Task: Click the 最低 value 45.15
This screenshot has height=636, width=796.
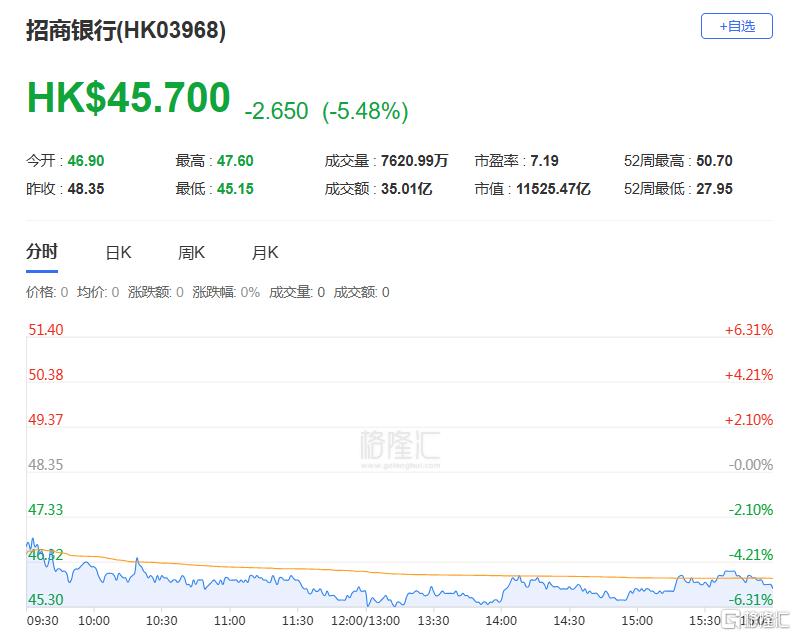Action: 235,189
